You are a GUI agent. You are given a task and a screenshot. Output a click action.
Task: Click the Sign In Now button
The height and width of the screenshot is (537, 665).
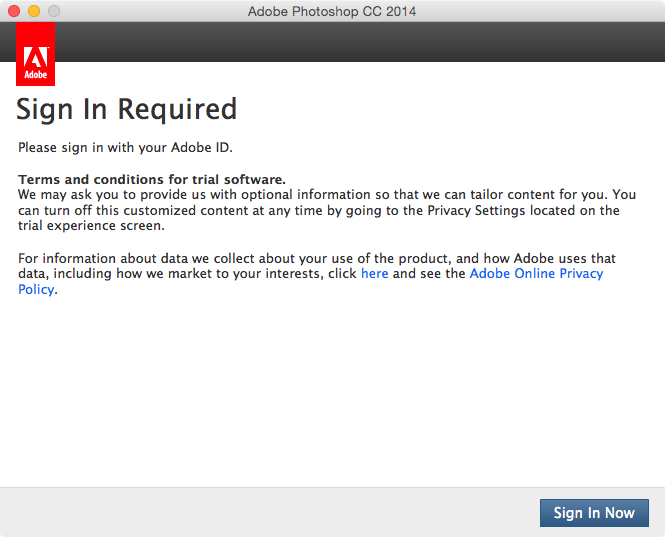tap(594, 513)
